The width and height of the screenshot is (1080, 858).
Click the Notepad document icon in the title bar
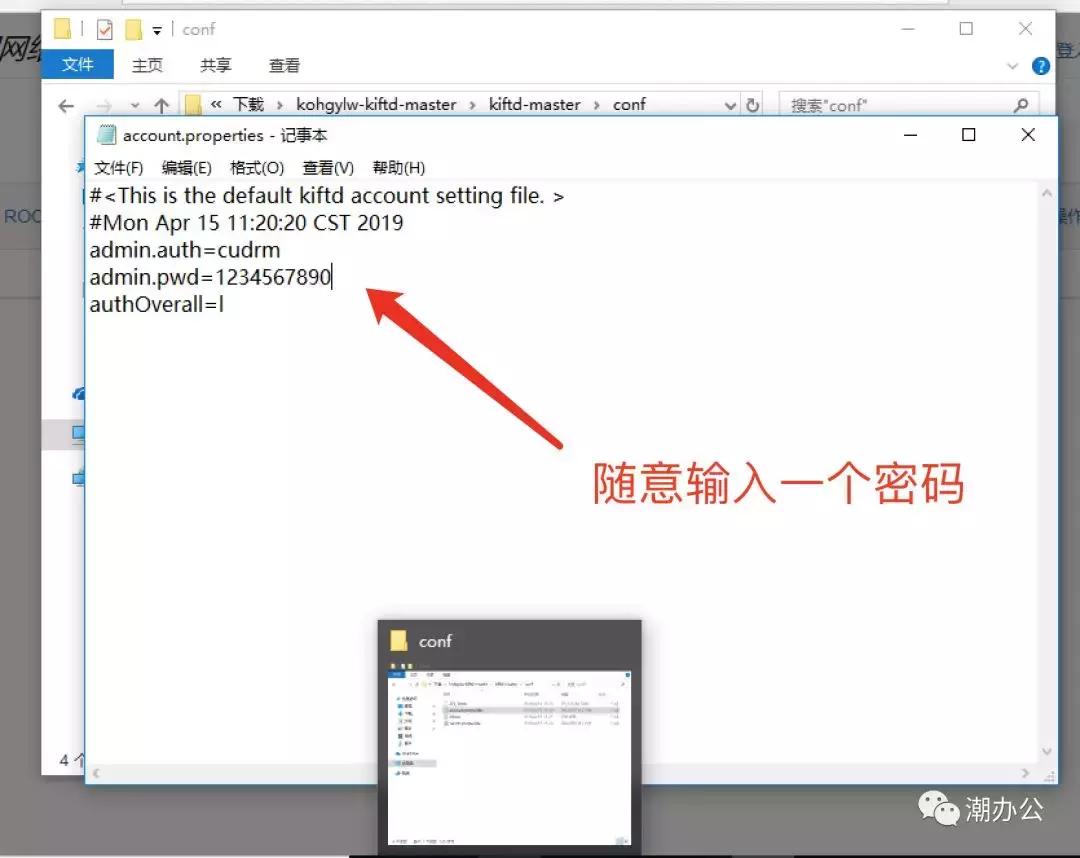coord(105,135)
